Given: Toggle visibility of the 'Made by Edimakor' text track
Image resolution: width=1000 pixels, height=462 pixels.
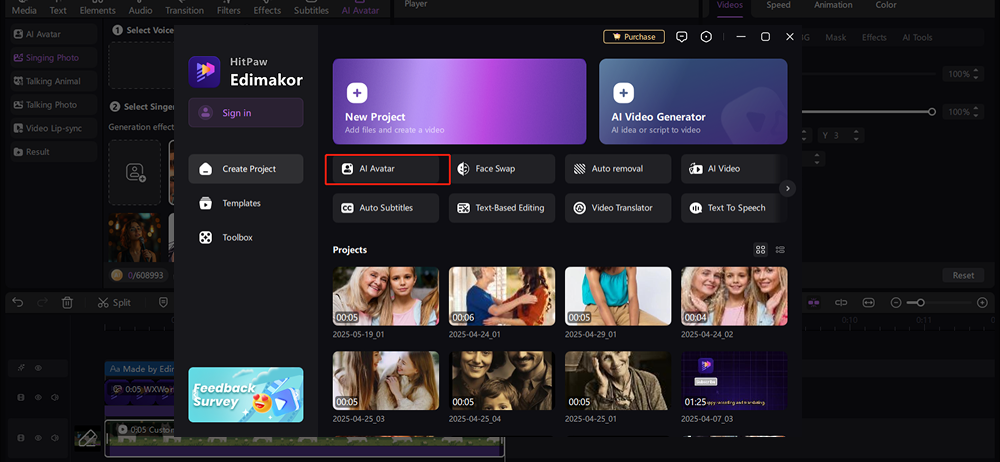Looking at the screenshot, I should pyautogui.click(x=38, y=368).
